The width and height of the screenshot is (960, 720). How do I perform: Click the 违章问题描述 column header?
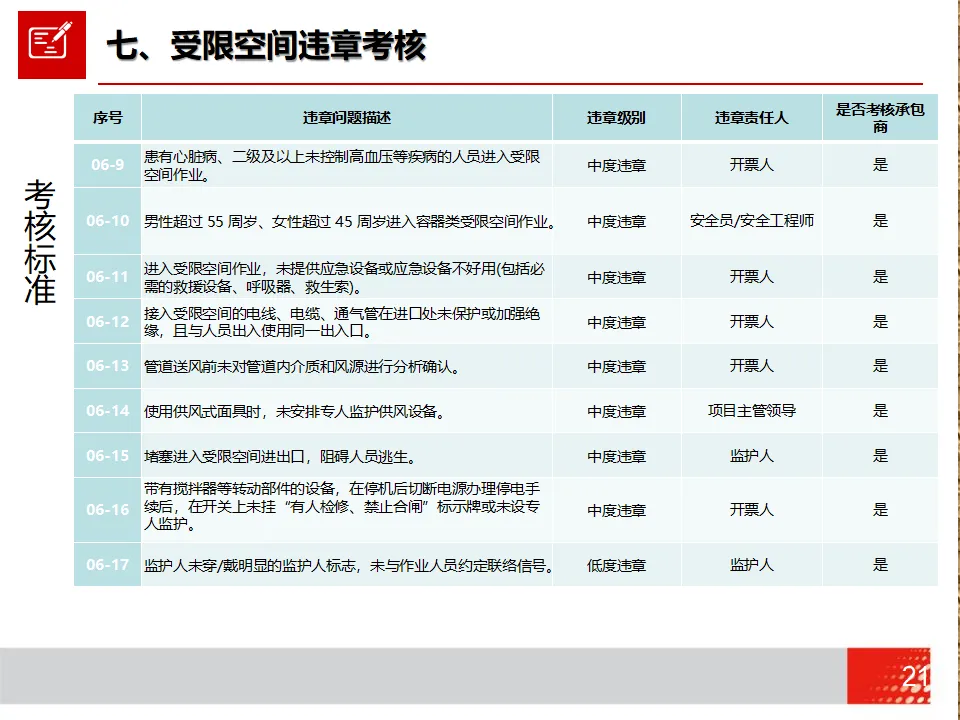[347, 118]
